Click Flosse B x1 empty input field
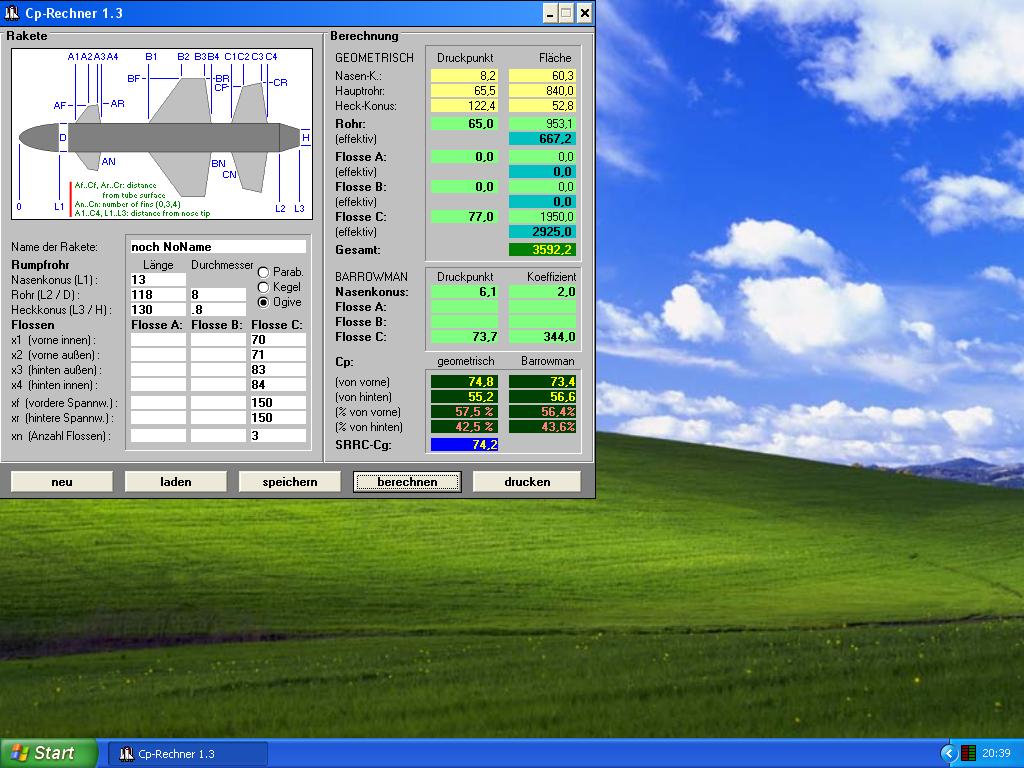 coord(218,340)
